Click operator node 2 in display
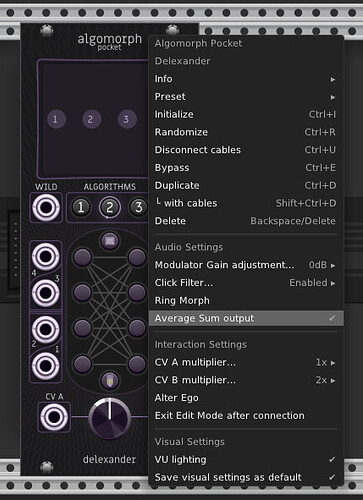The image size is (363, 500). (x=91, y=119)
